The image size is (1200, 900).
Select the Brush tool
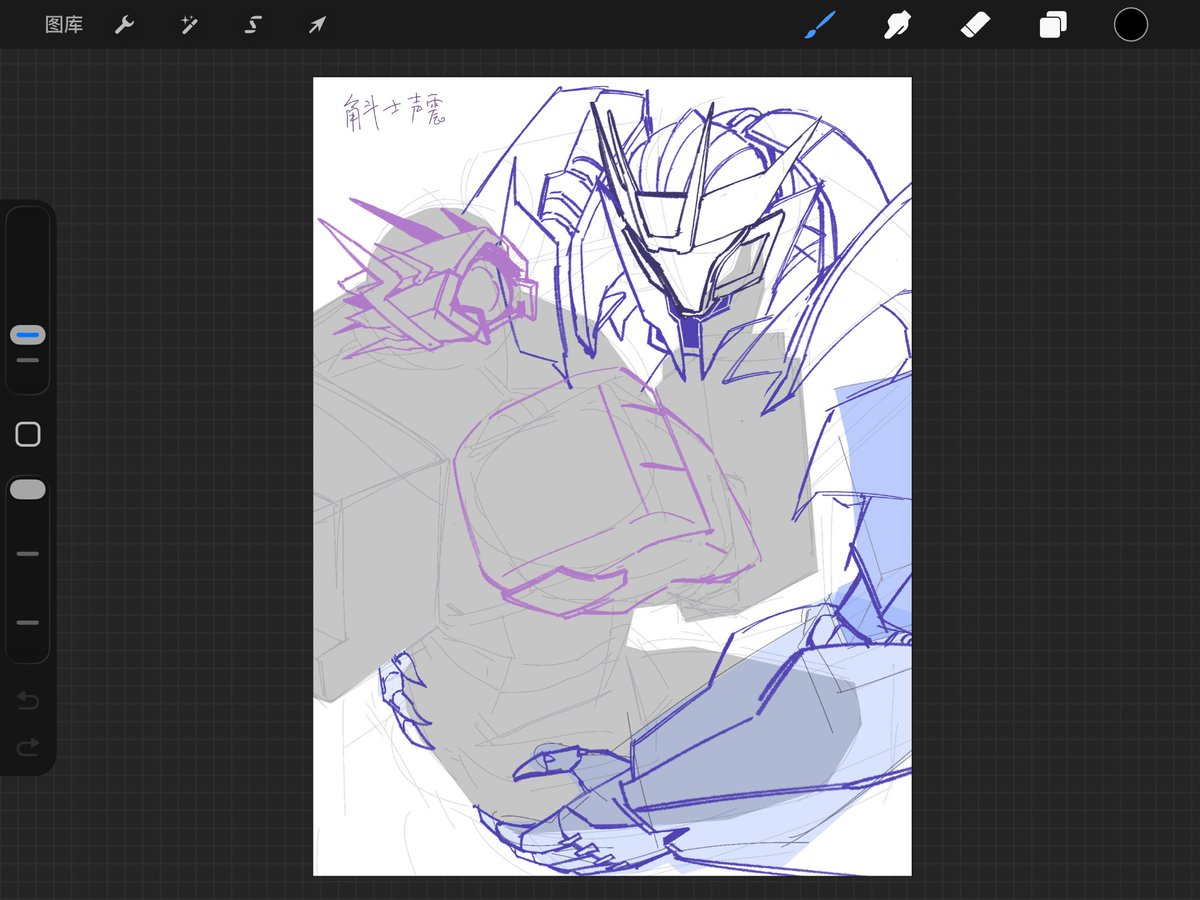(x=820, y=25)
